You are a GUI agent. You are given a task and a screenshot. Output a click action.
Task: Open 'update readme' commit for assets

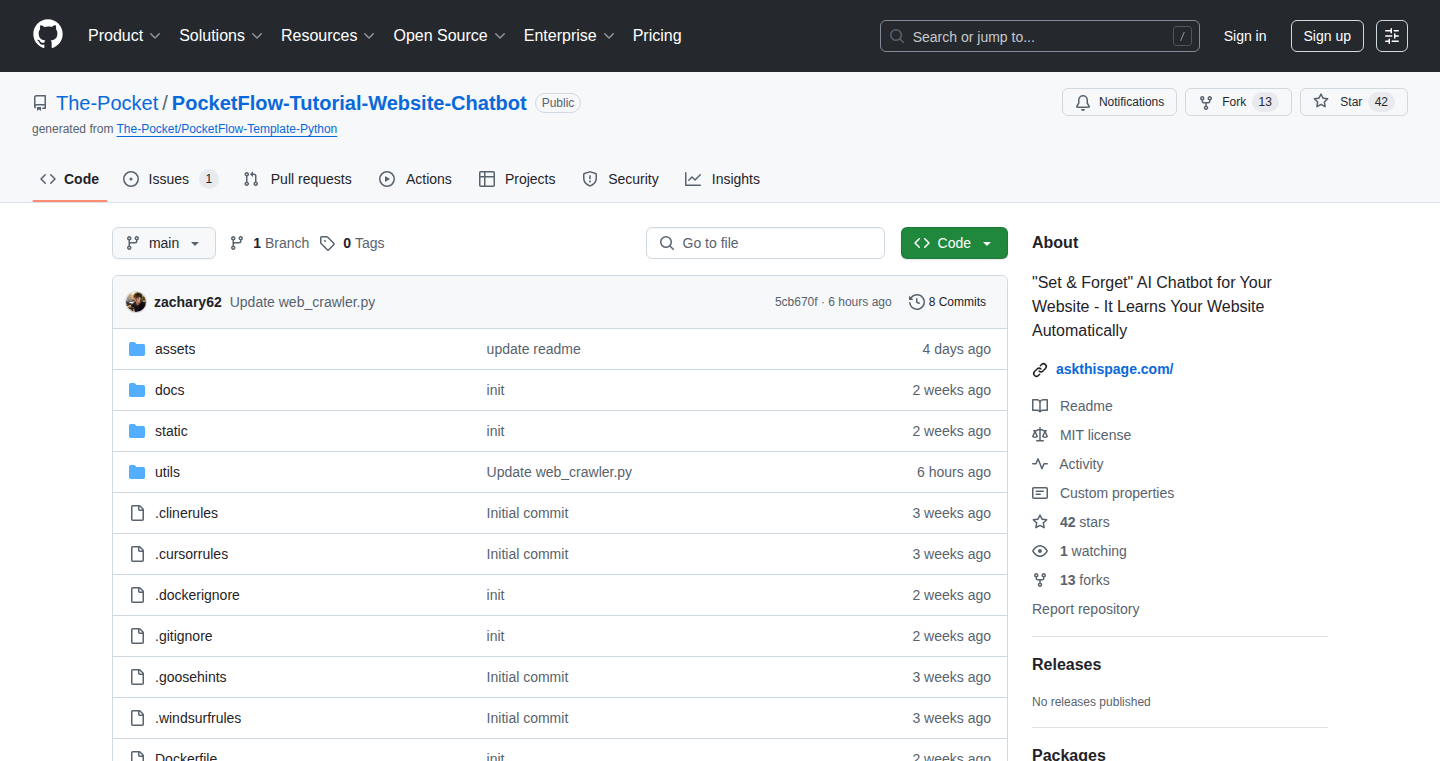(534, 349)
